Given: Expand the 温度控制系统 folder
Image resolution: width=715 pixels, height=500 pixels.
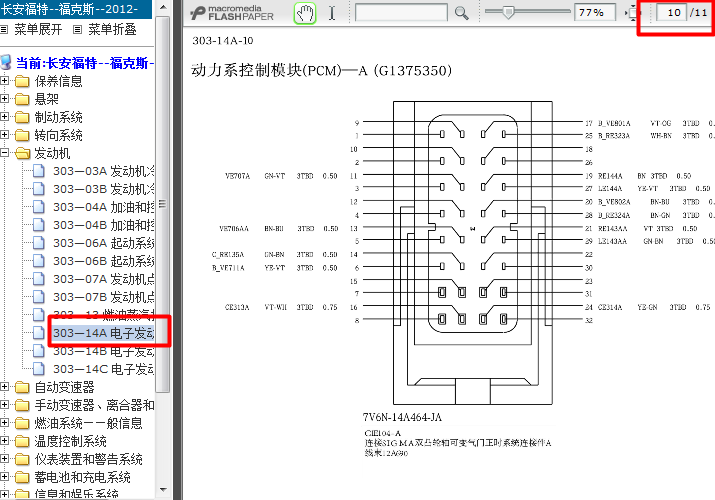Looking at the screenshot, I should pos(4,441).
